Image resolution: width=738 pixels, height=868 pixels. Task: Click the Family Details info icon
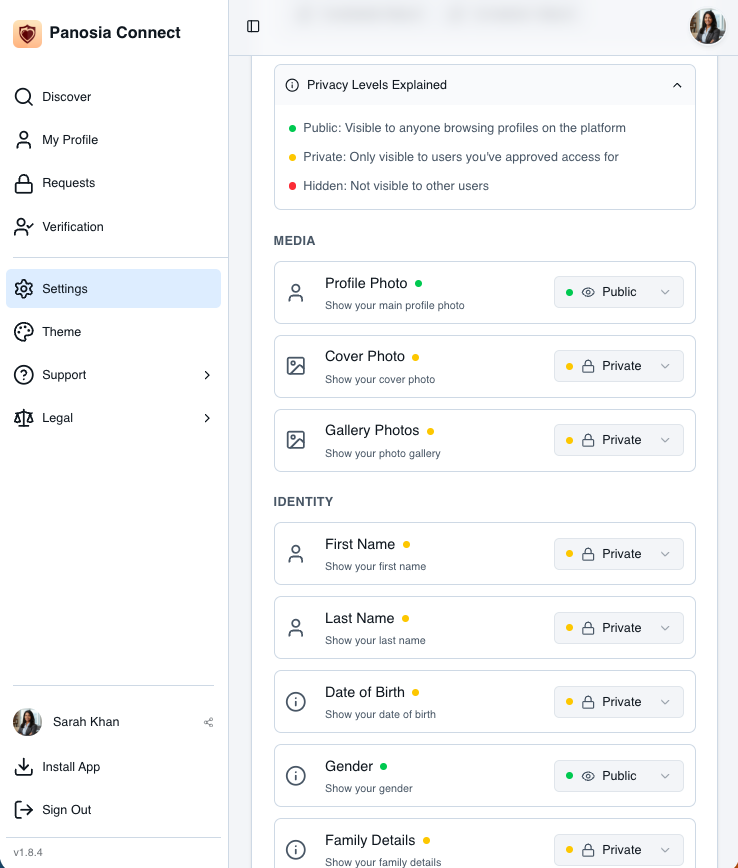[x=296, y=850]
